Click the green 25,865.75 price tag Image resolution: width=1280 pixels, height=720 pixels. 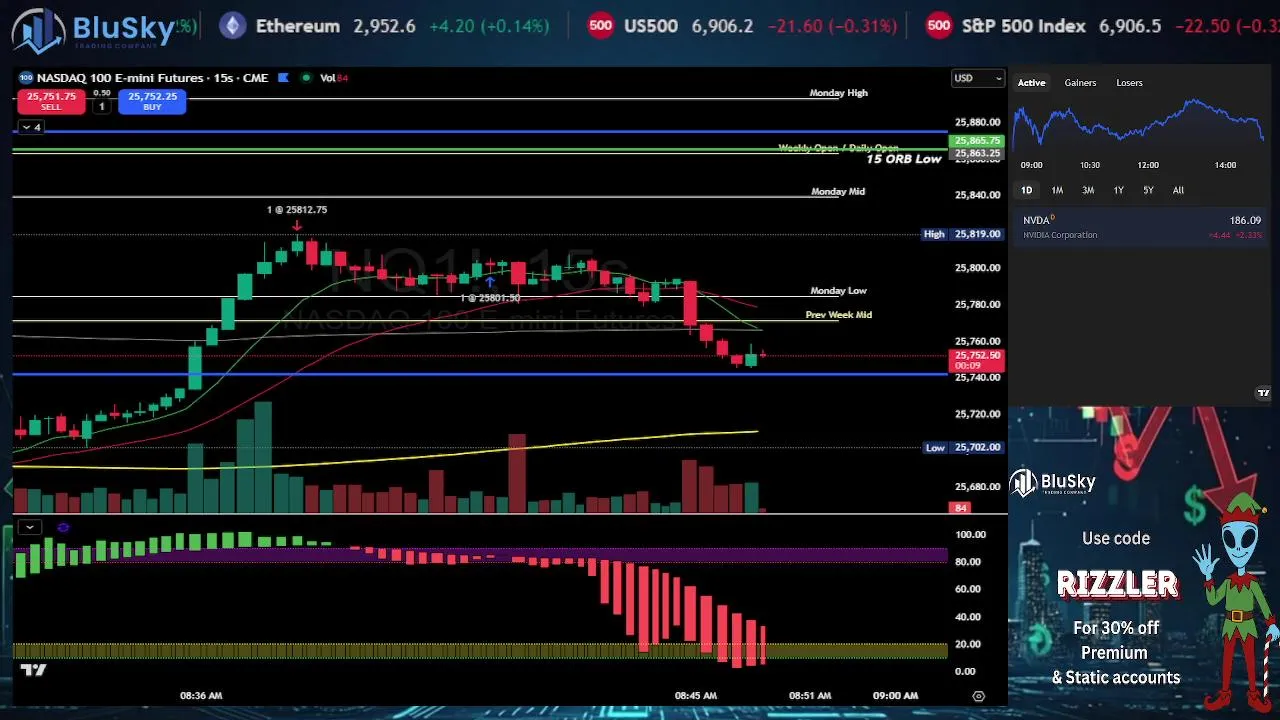(976, 141)
